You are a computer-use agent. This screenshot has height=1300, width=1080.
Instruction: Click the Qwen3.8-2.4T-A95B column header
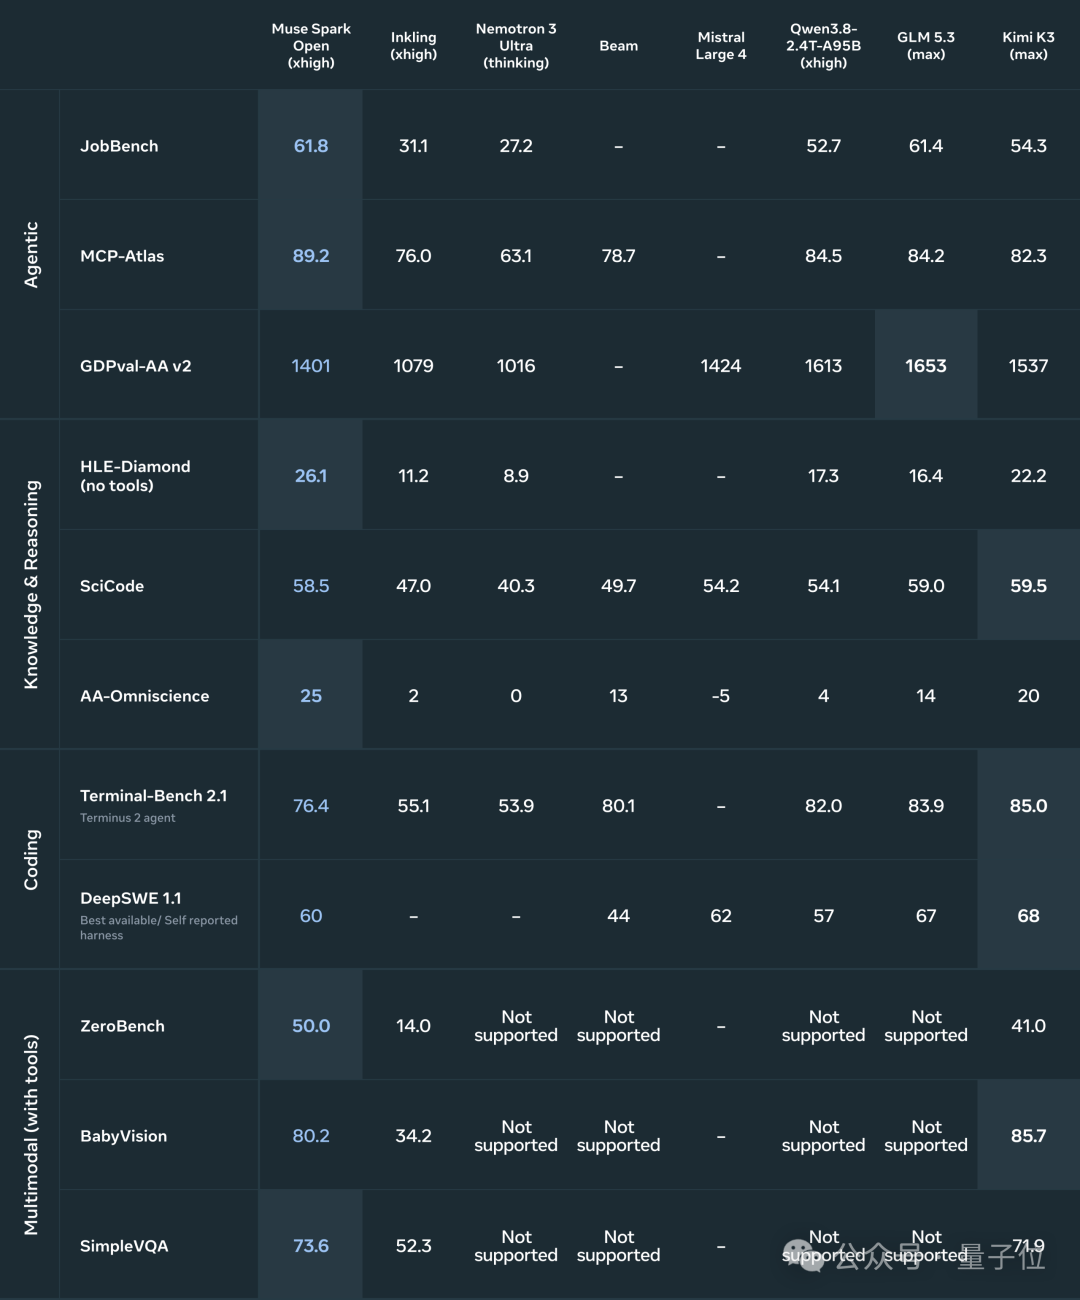point(823,46)
